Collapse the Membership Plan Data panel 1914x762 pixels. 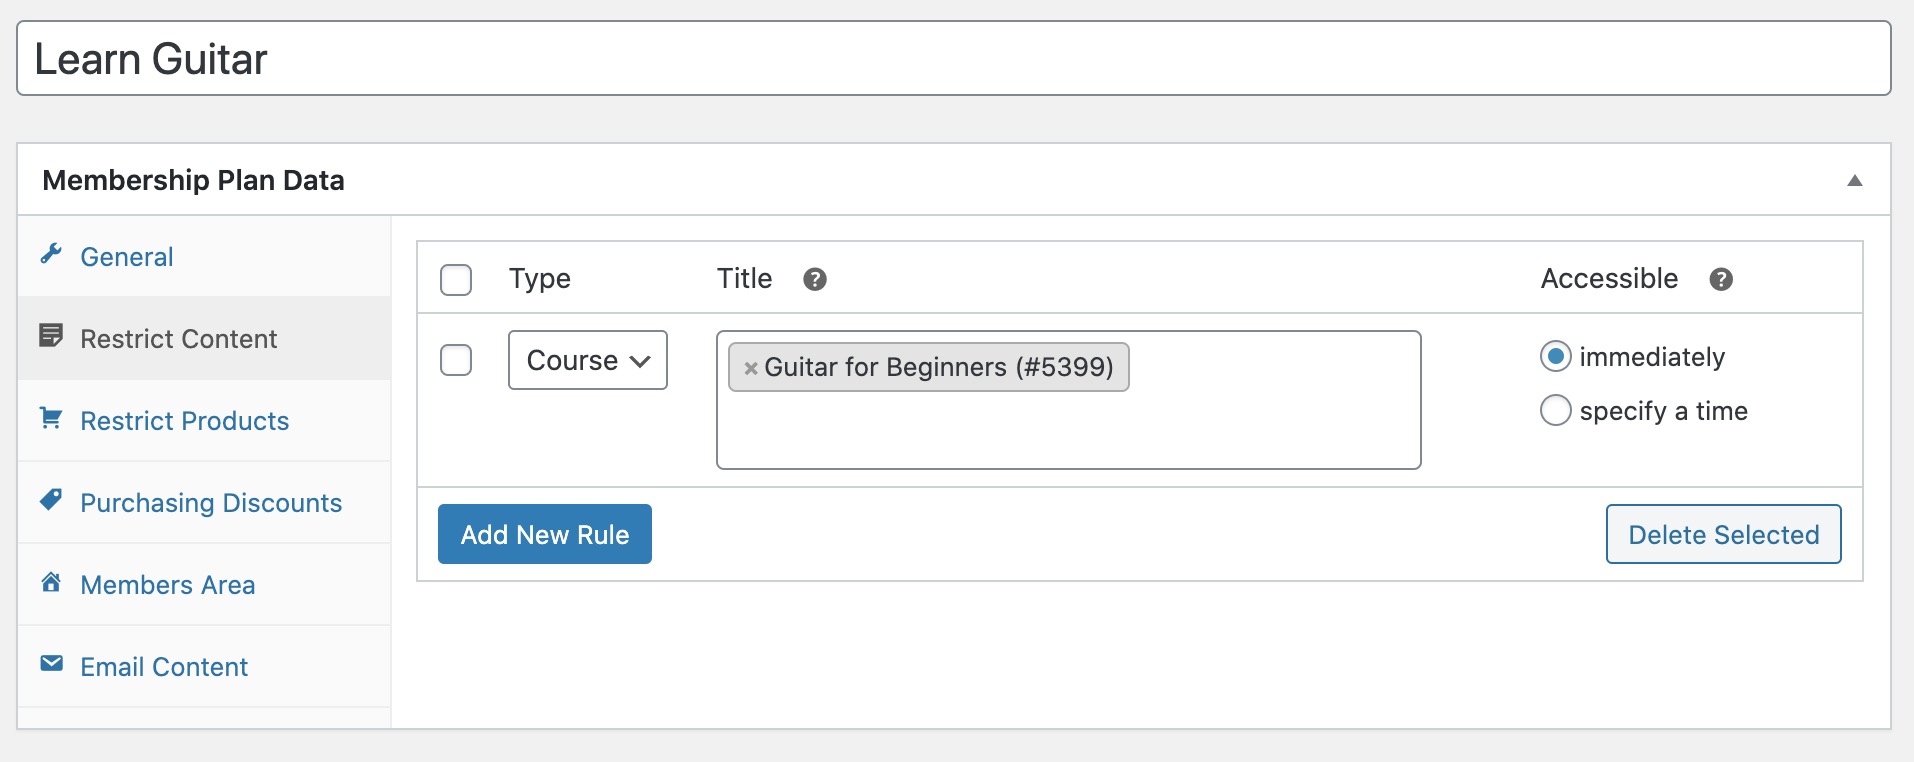point(1856,180)
